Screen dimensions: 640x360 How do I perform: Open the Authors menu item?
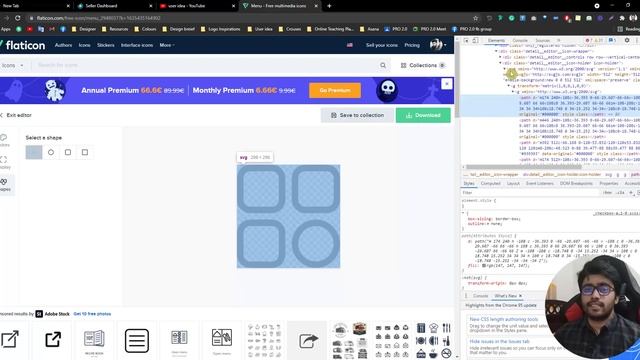click(63, 45)
